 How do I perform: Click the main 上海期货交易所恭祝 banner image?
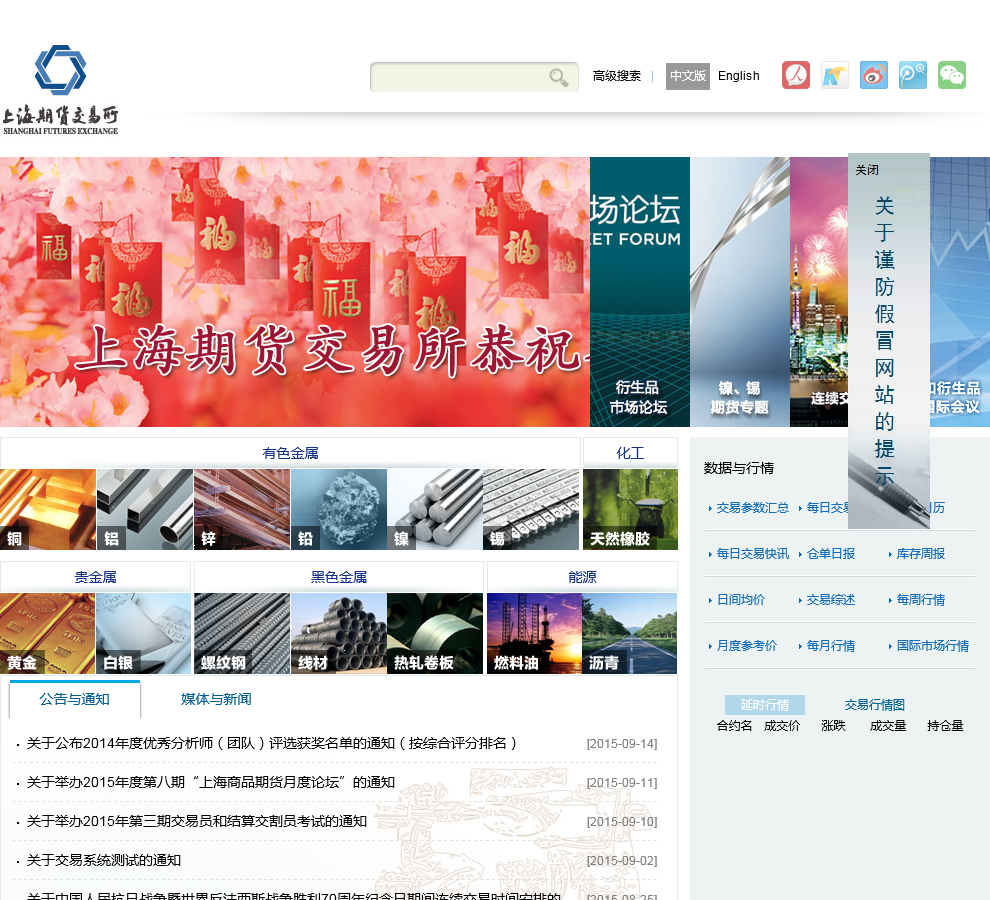tap(295, 292)
